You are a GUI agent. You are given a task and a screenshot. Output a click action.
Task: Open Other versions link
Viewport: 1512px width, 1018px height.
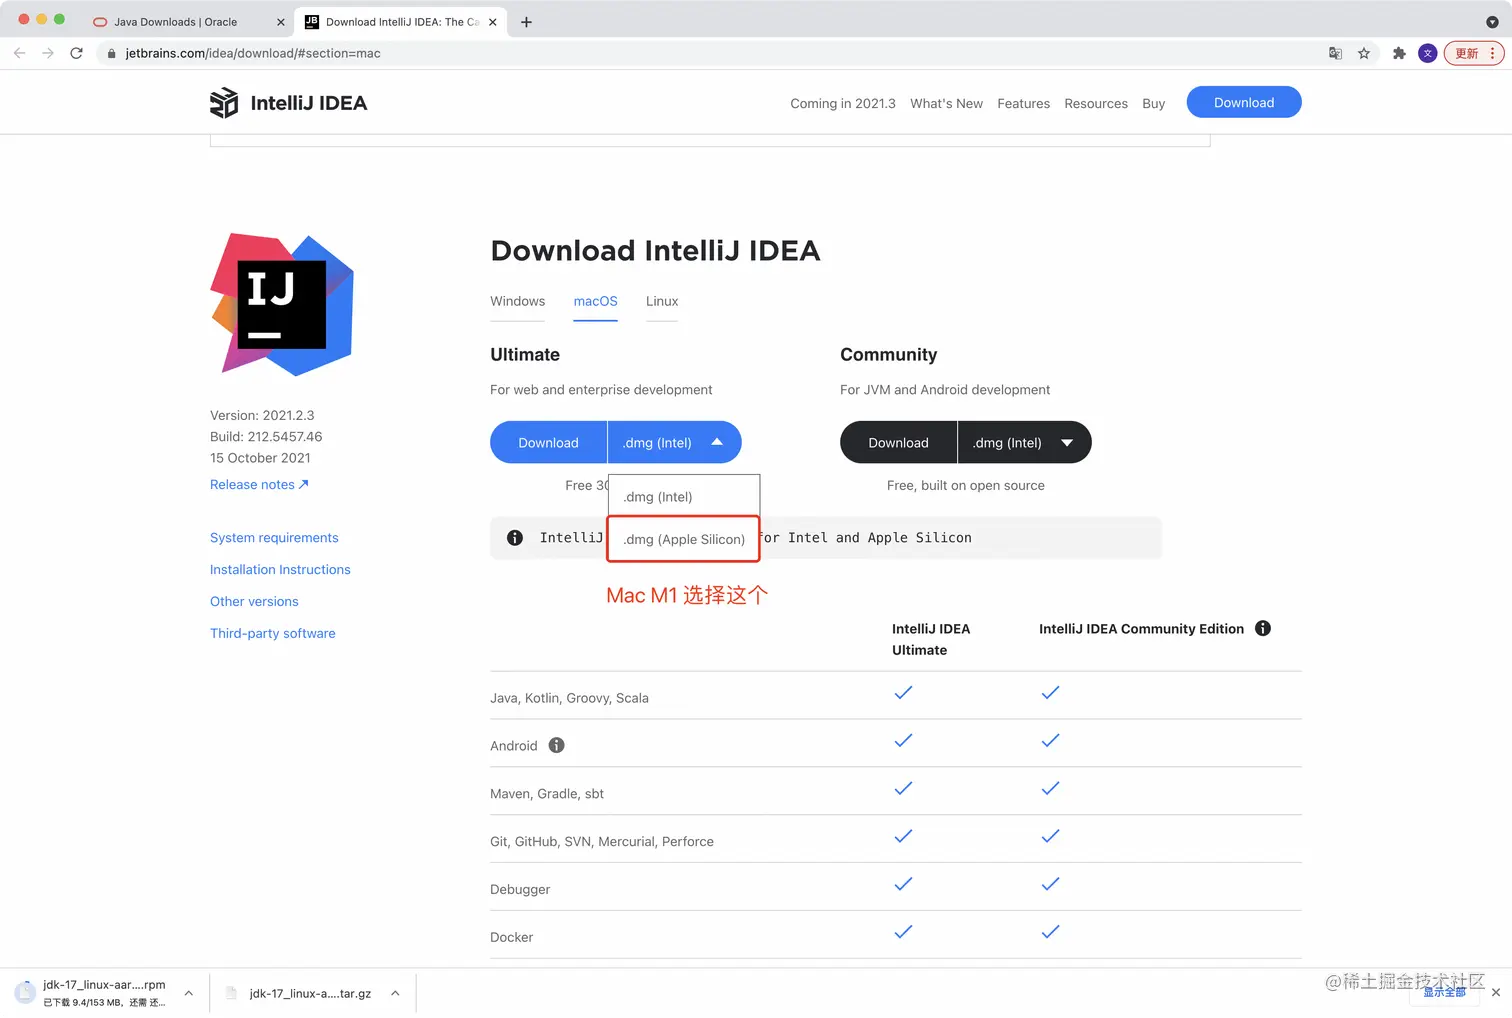pos(254,601)
